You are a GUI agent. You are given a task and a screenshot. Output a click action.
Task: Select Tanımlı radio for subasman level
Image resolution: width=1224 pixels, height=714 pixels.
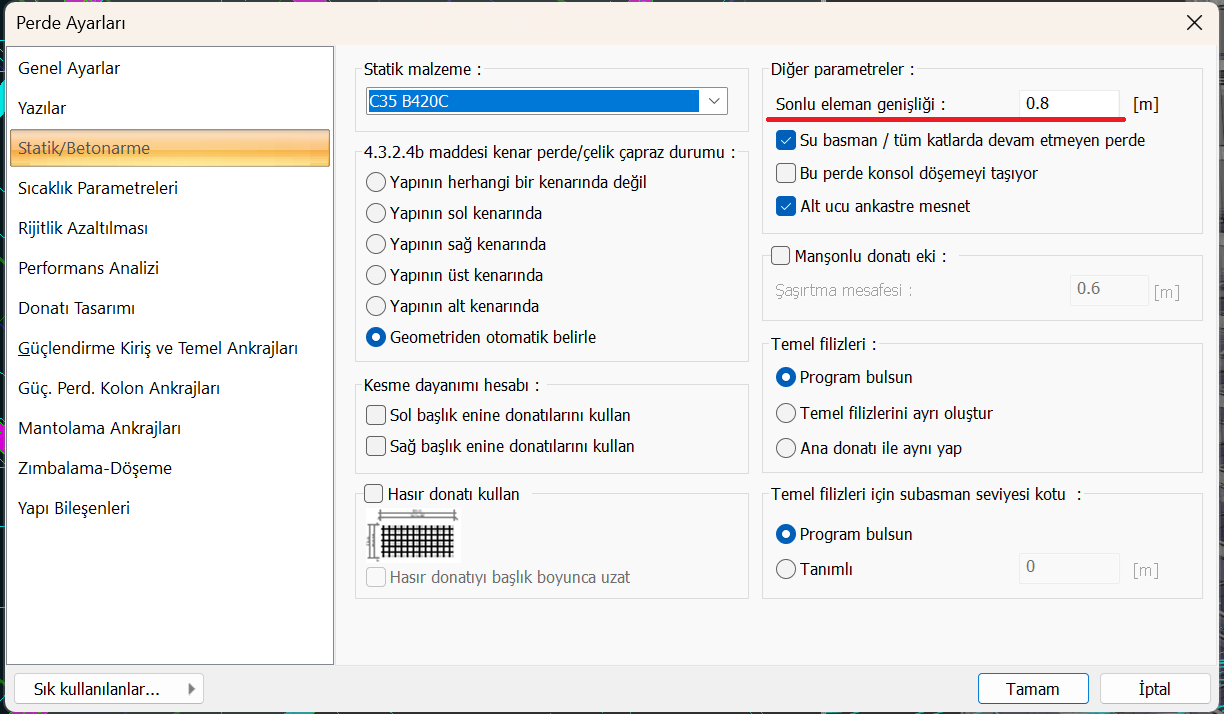[786, 569]
